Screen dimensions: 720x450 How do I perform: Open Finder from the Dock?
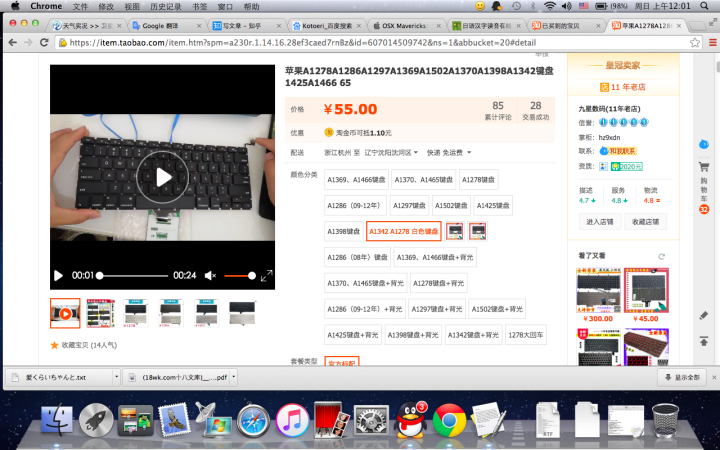[x=57, y=420]
